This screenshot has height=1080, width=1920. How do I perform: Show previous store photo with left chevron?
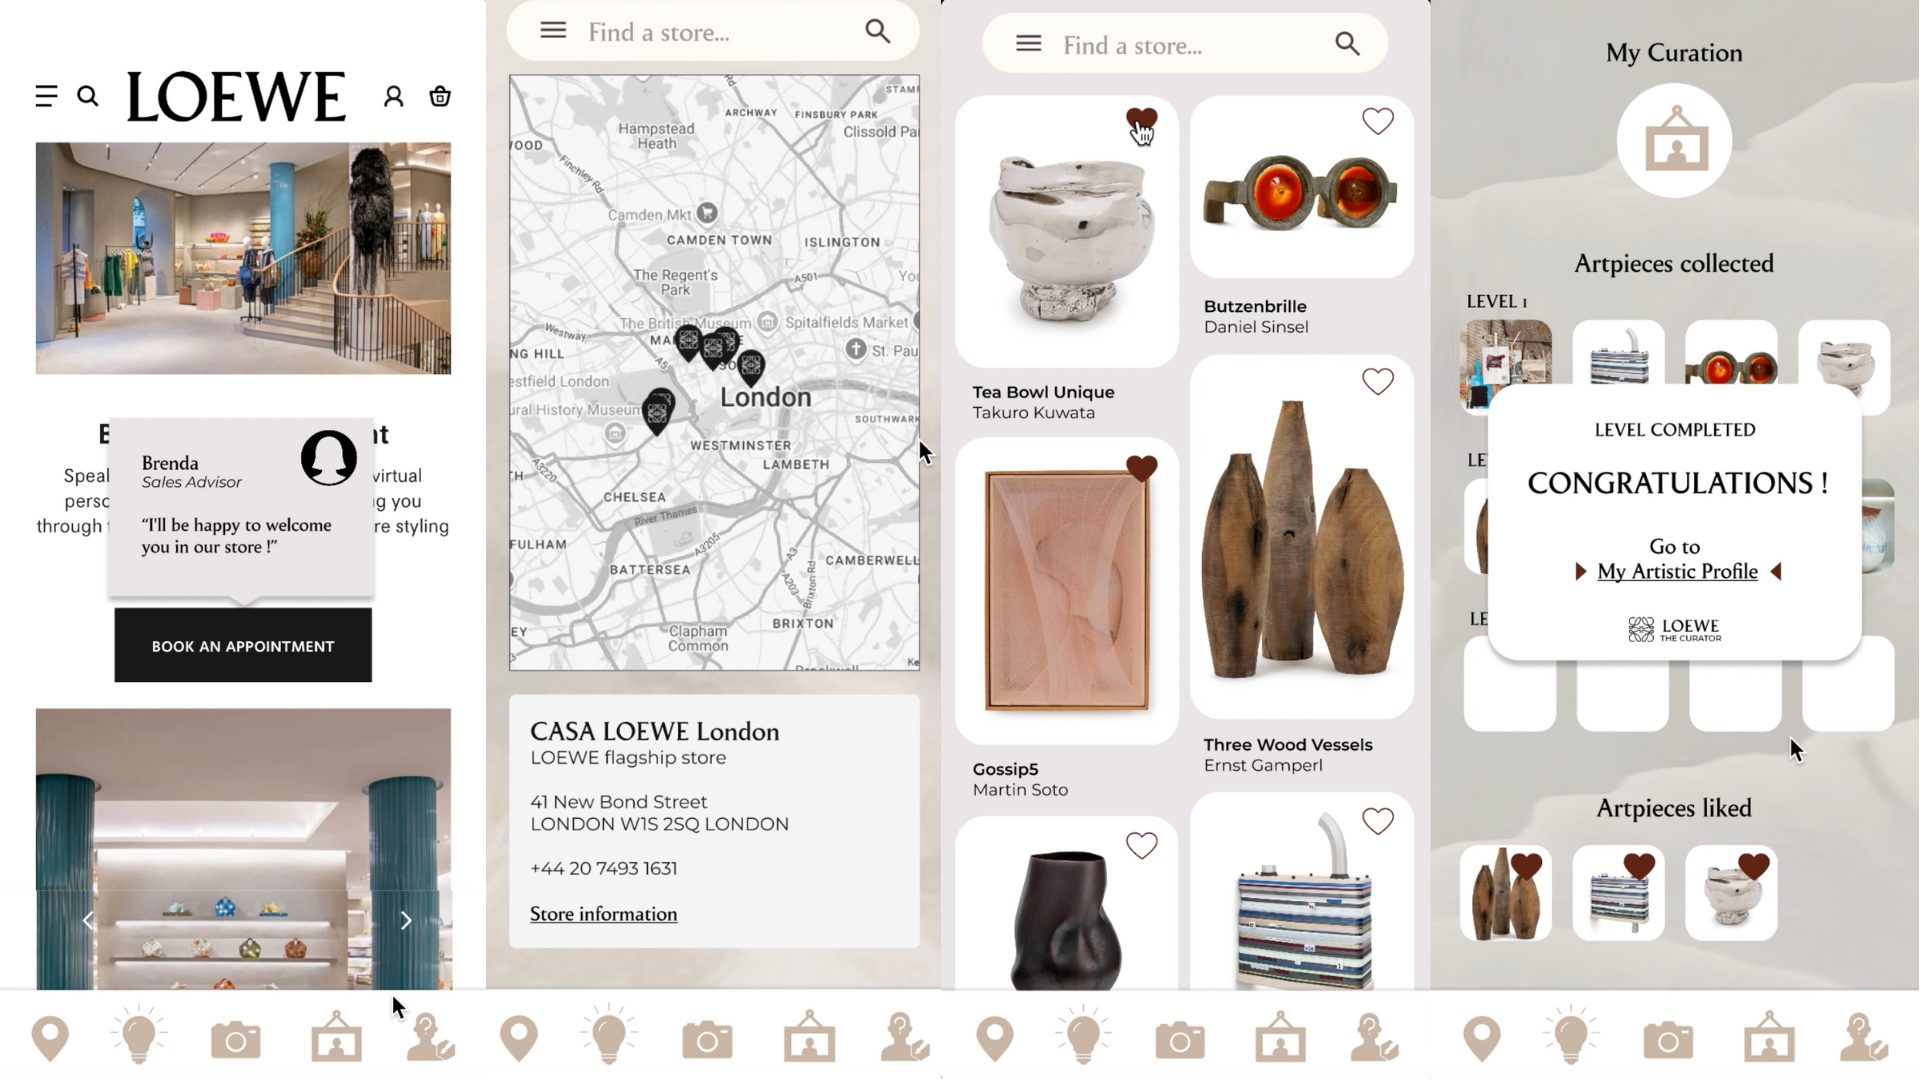(88, 920)
